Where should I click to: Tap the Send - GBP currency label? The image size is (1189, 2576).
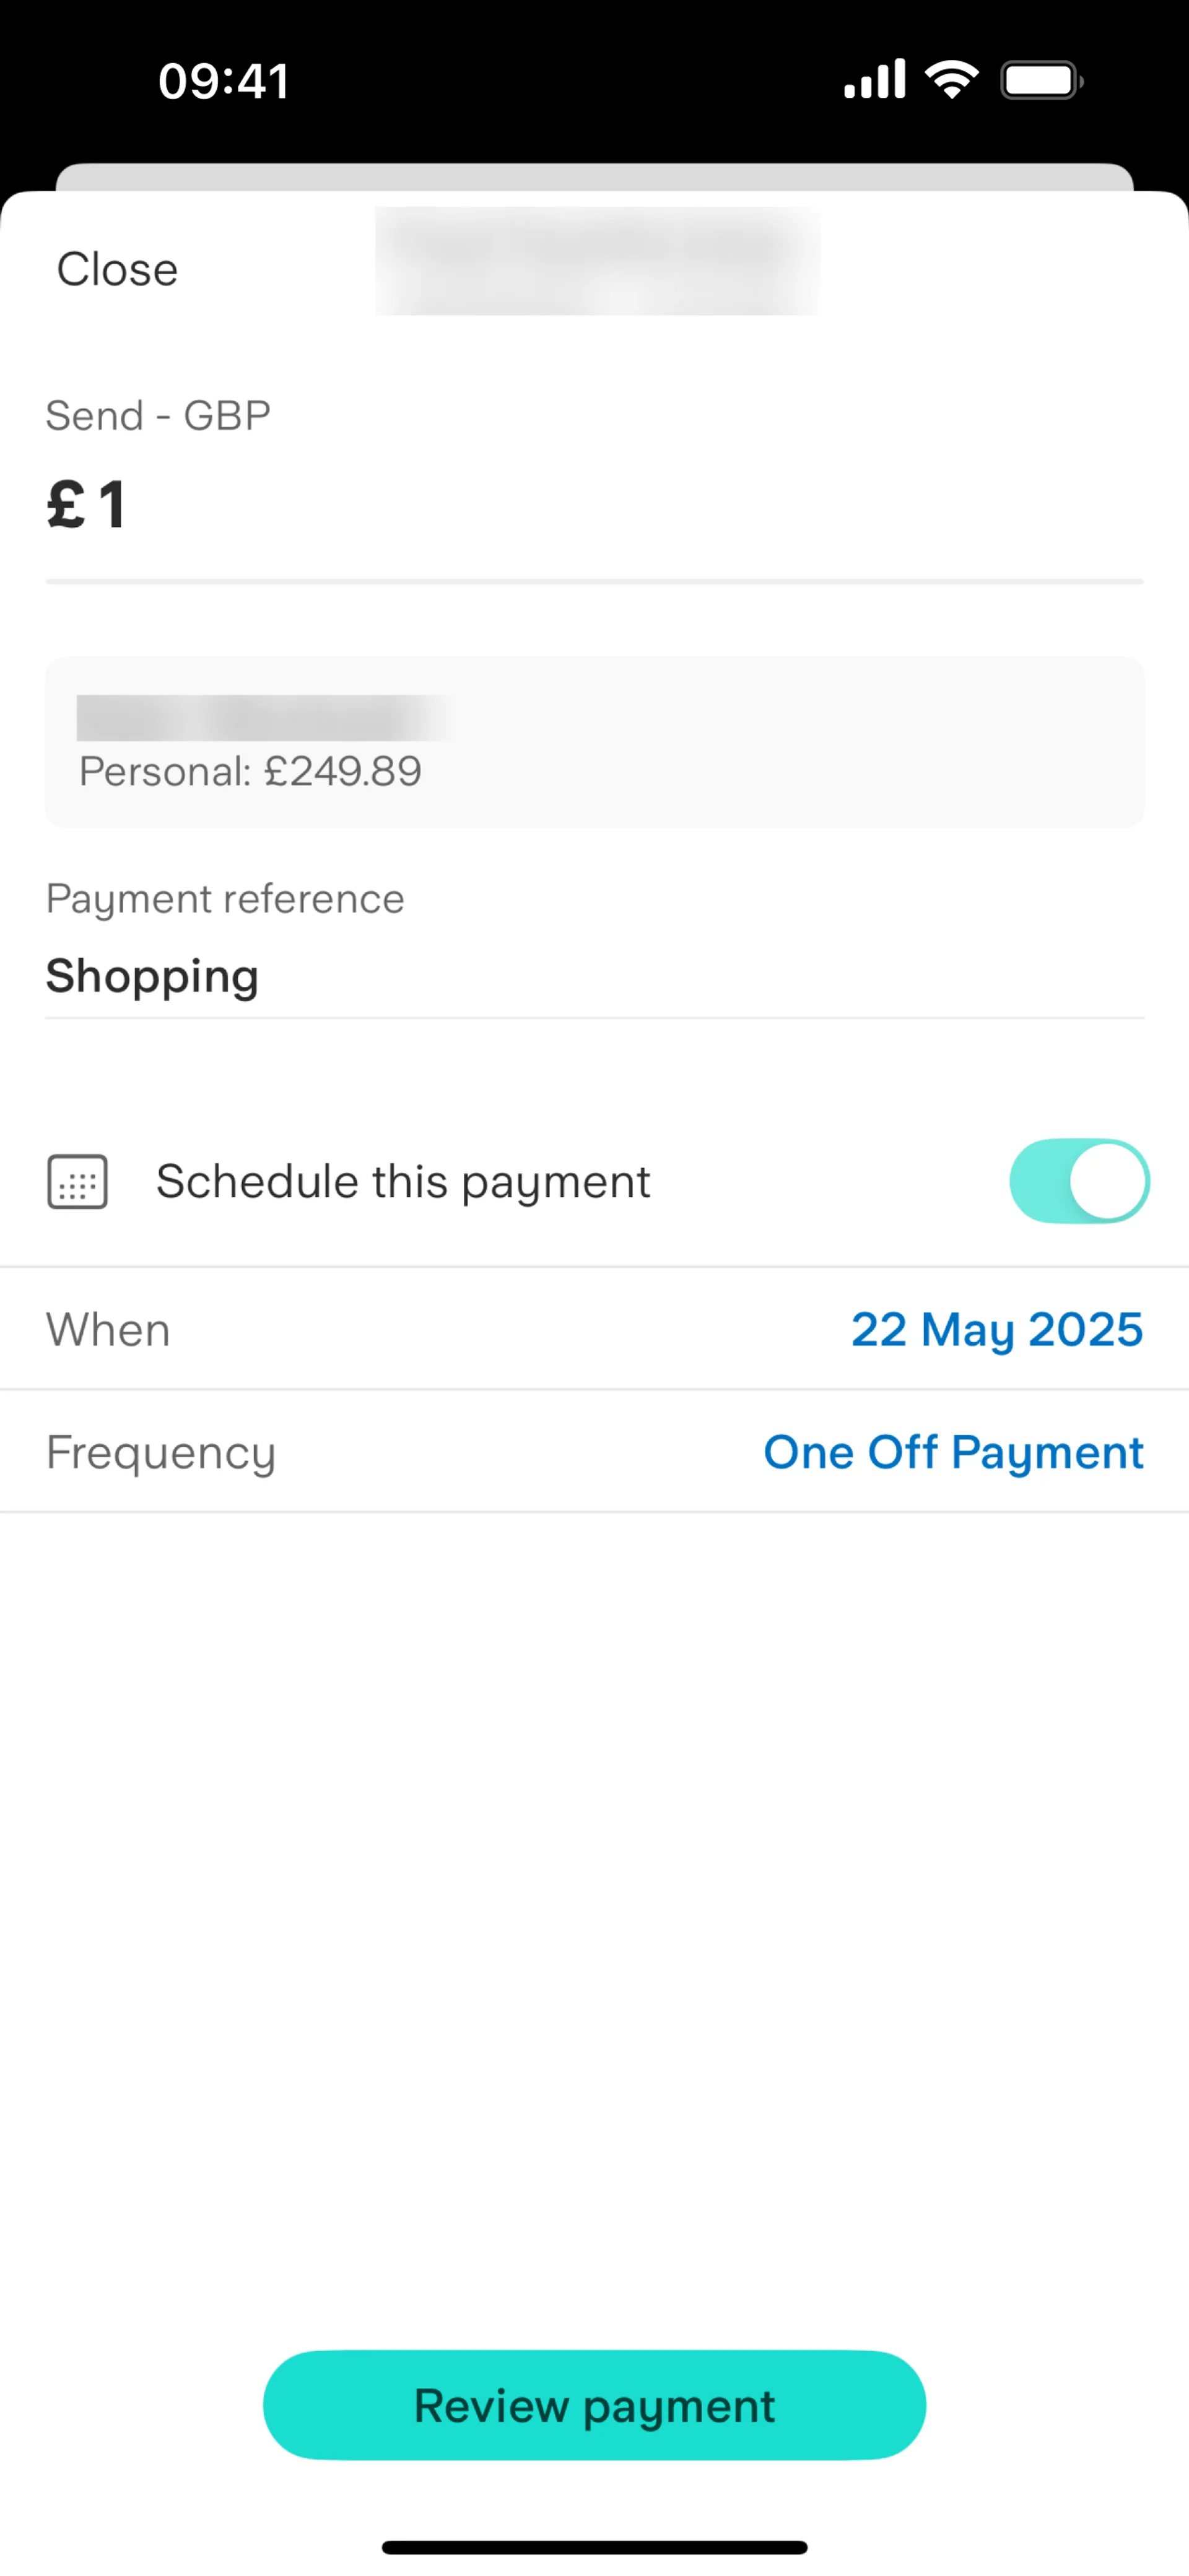coord(158,415)
